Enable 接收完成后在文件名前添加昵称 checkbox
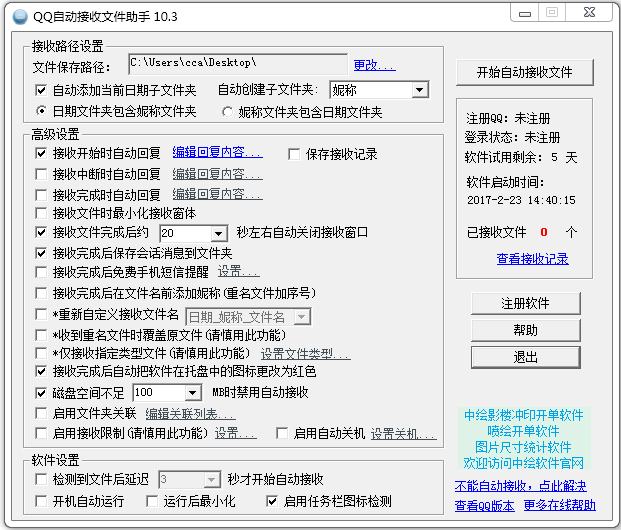Screen dimensions: 621x530 coord(41,293)
